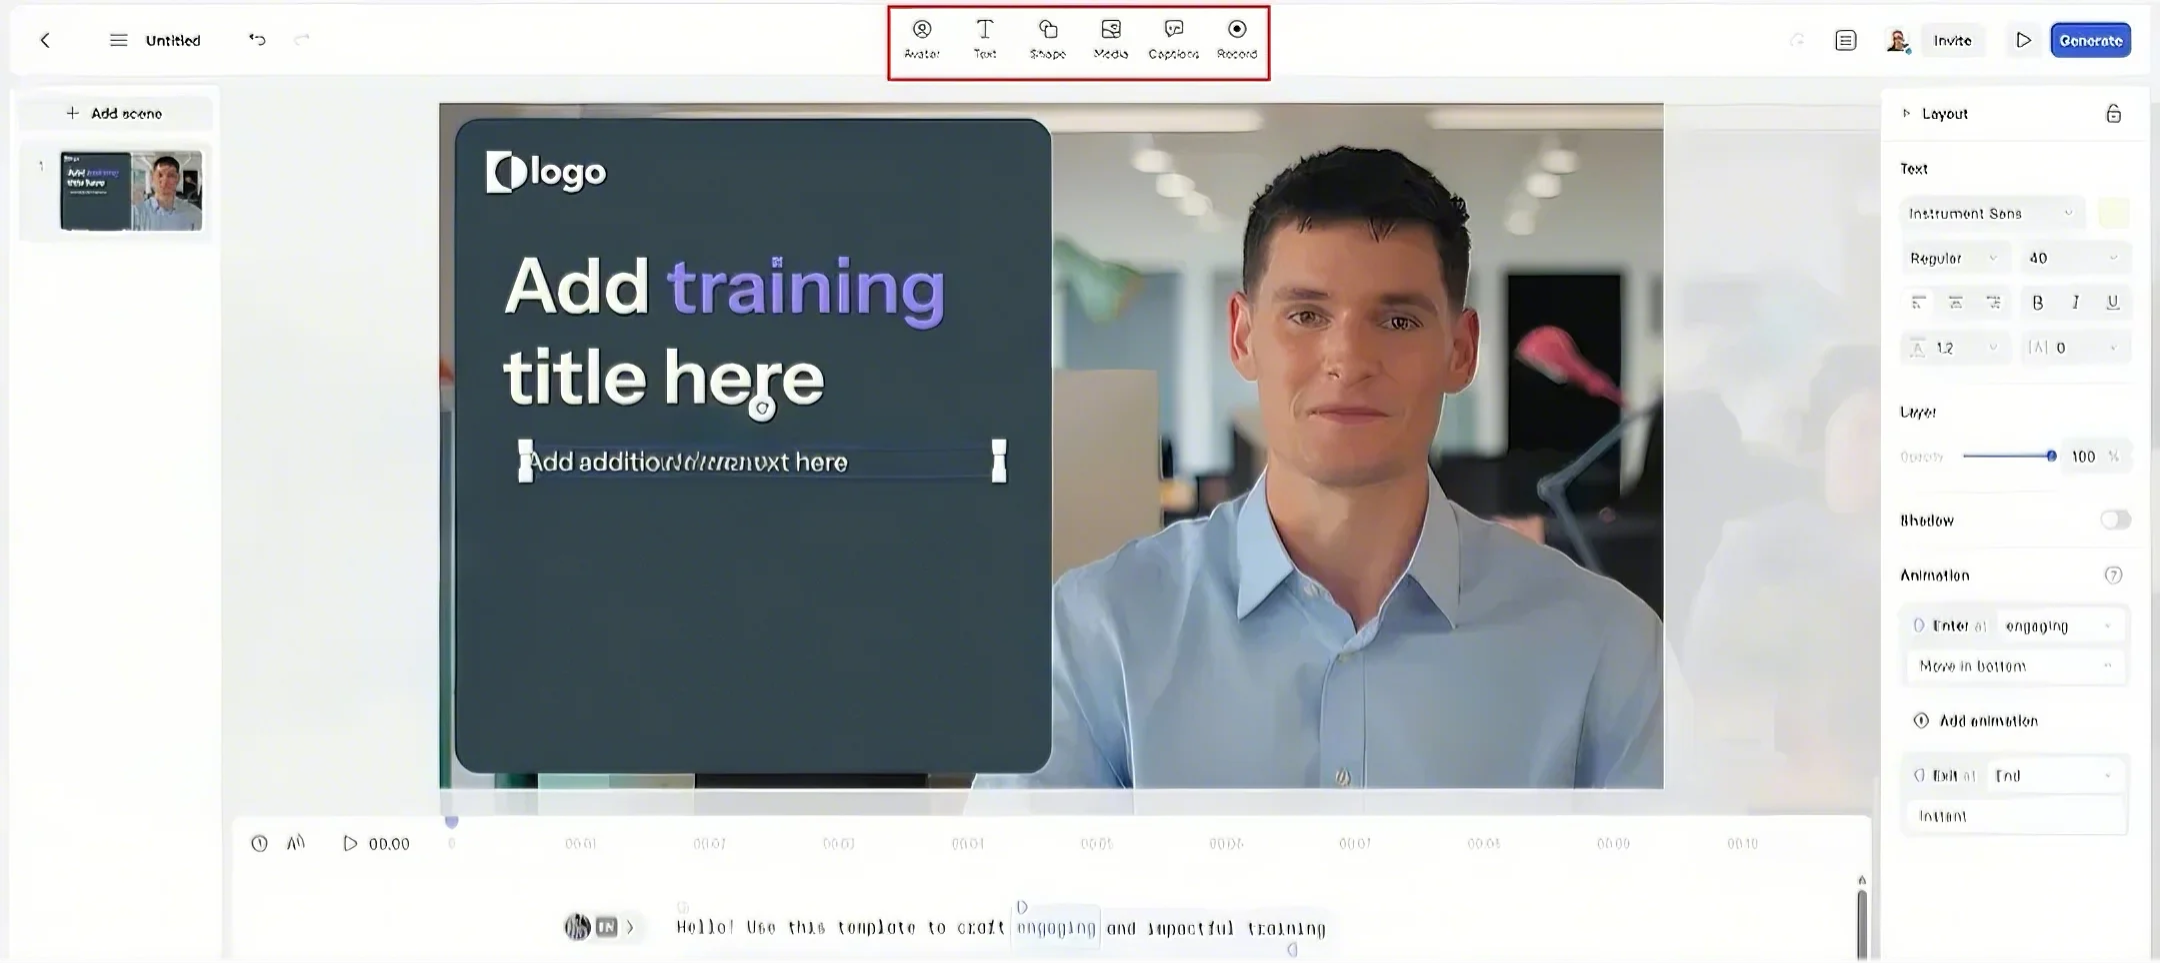This screenshot has width=2160, height=963.
Task: Open the Animation help icon
Action: coord(2113,575)
